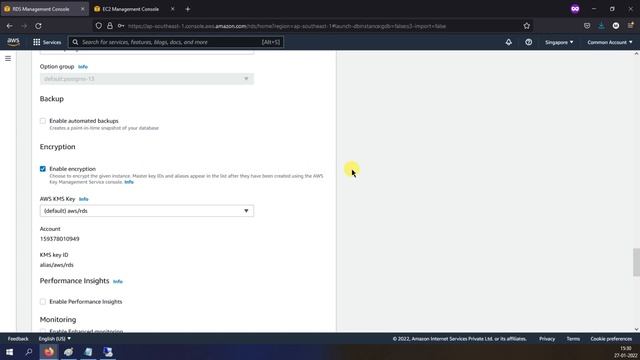Open Info link under Enable encryption
Image resolution: width=640 pixels, height=360 pixels.
pyautogui.click(x=129, y=182)
